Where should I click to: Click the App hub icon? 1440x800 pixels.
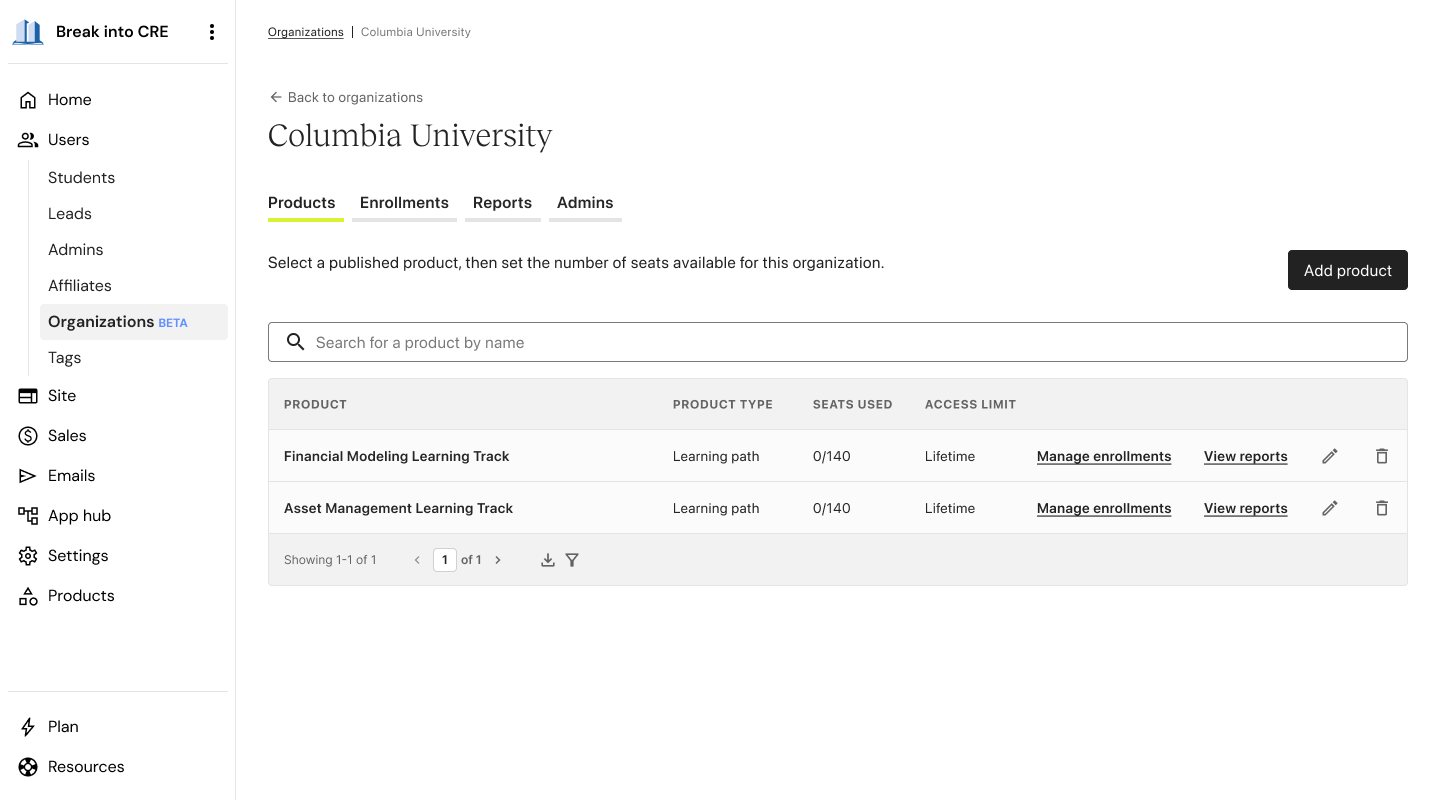[28, 516]
